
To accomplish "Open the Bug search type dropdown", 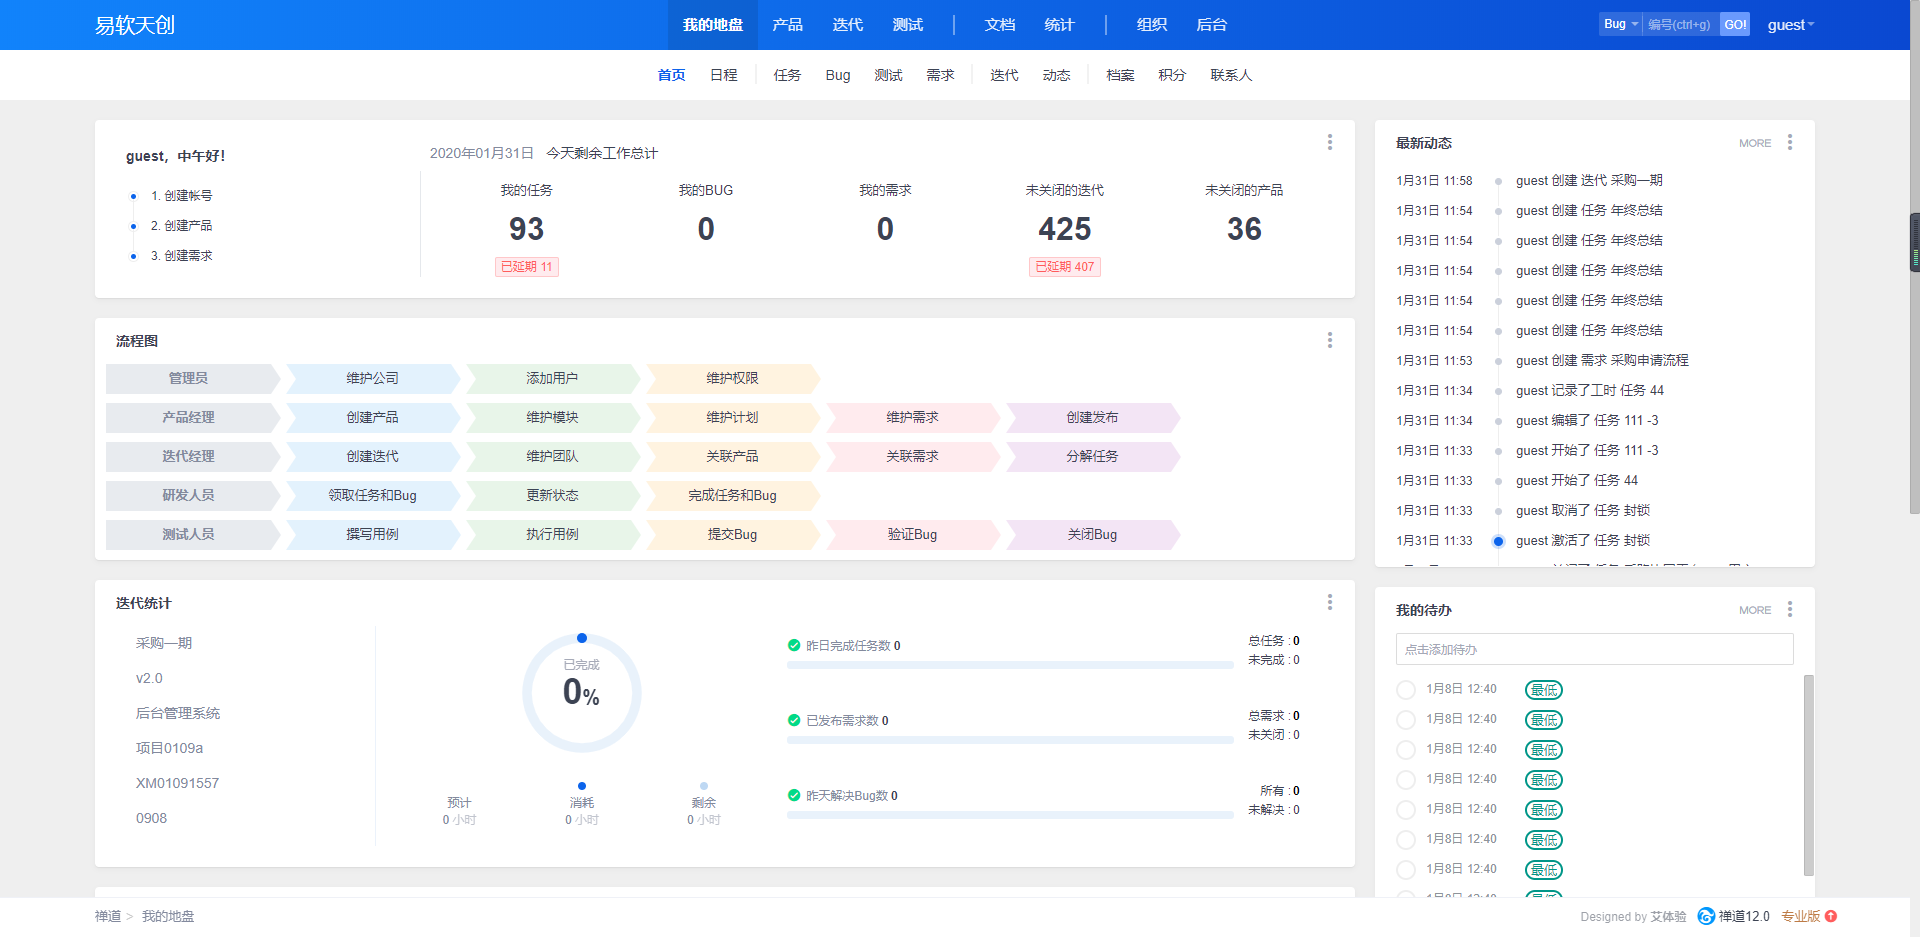I will pyautogui.click(x=1621, y=24).
